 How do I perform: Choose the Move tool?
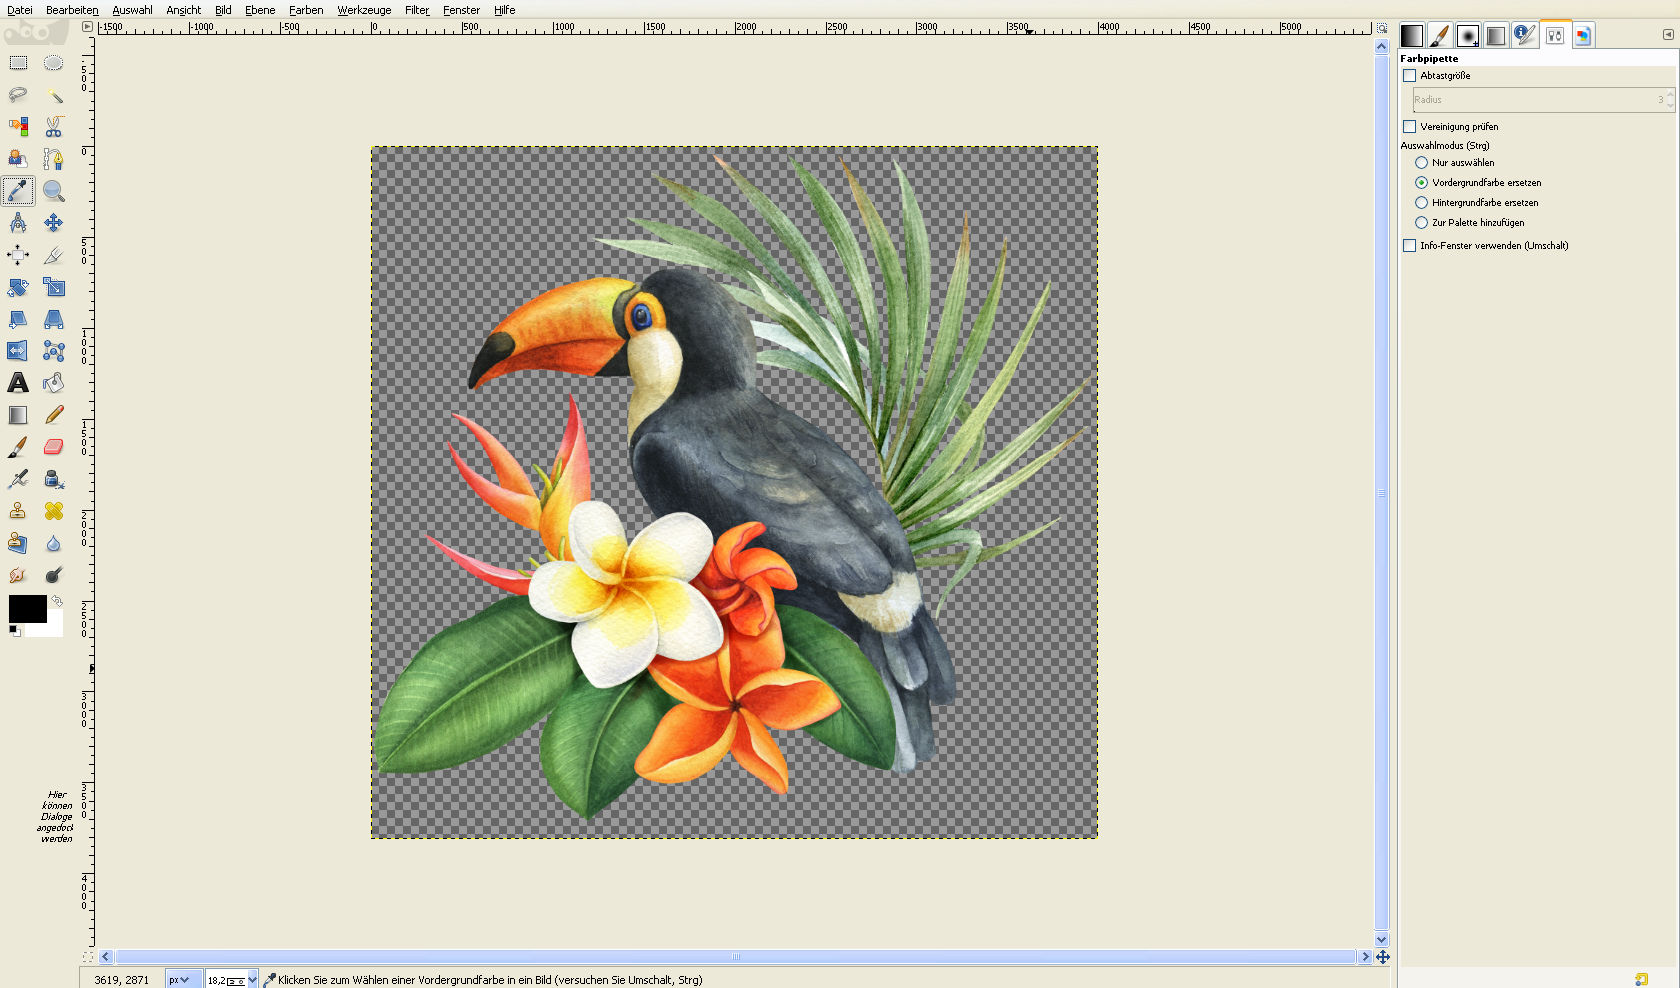tap(54, 223)
